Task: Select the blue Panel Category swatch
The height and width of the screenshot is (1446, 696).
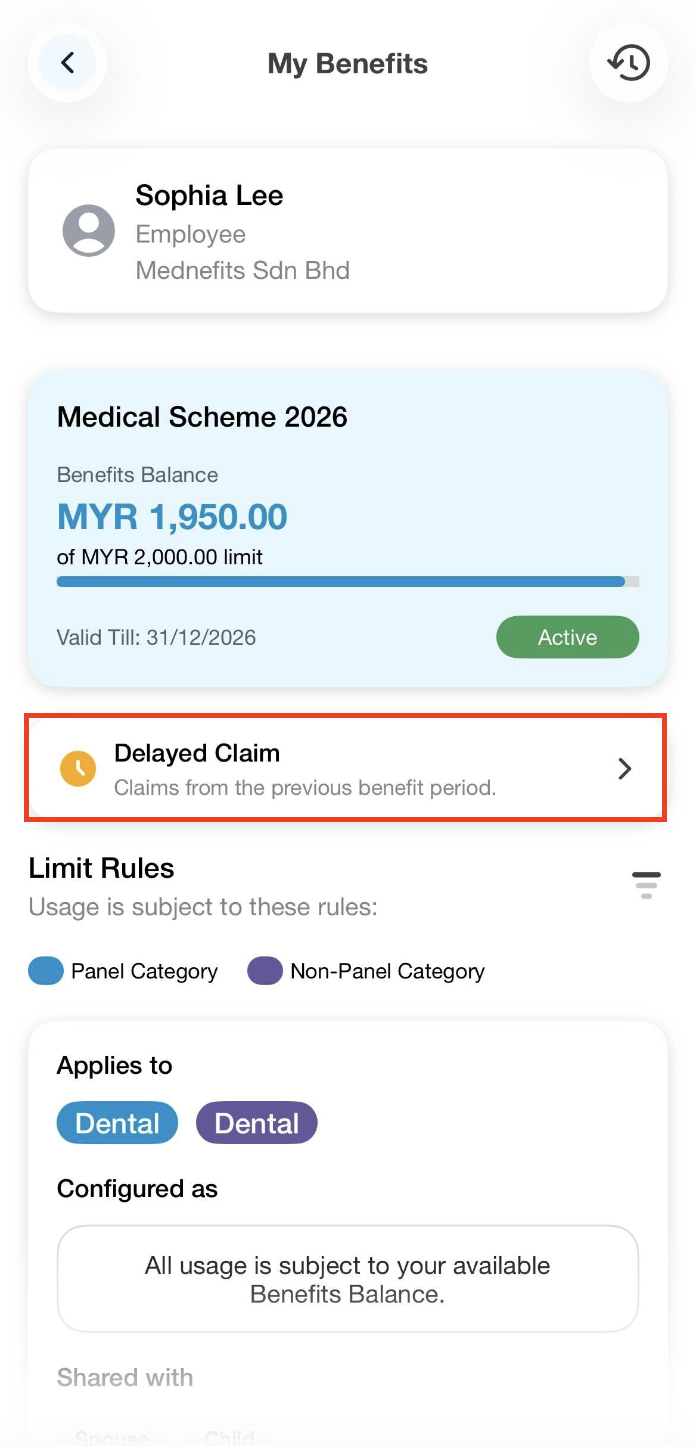Action: click(x=46, y=971)
